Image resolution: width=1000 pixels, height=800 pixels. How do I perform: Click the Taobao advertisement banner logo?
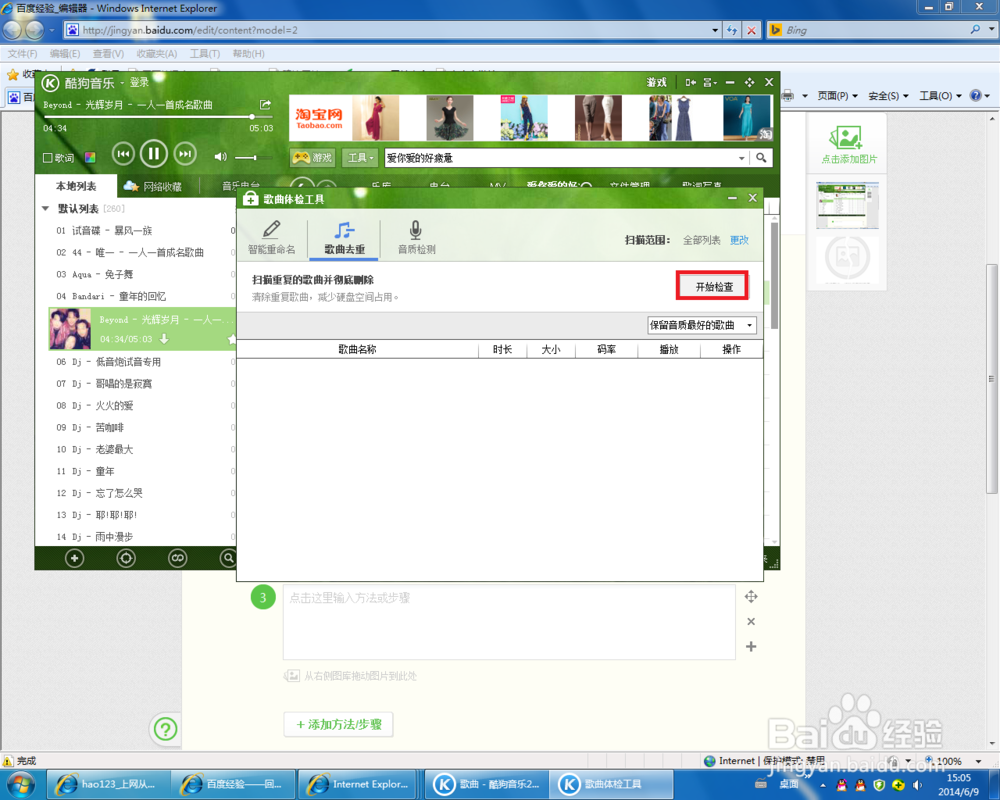click(319, 118)
